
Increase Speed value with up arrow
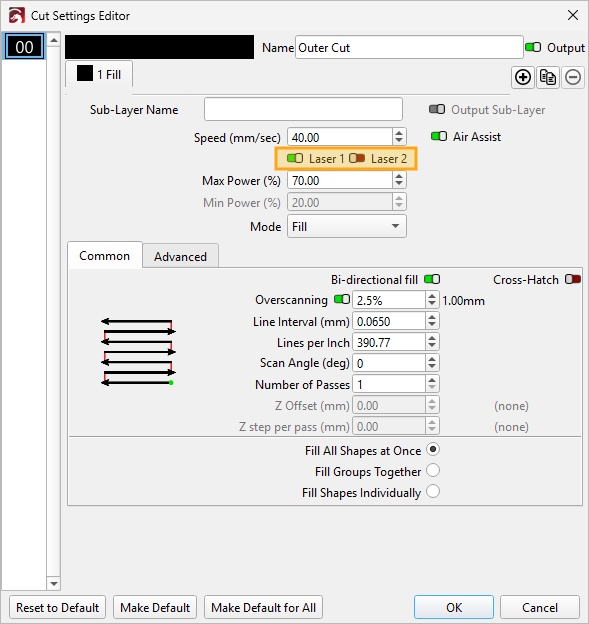pos(399,133)
